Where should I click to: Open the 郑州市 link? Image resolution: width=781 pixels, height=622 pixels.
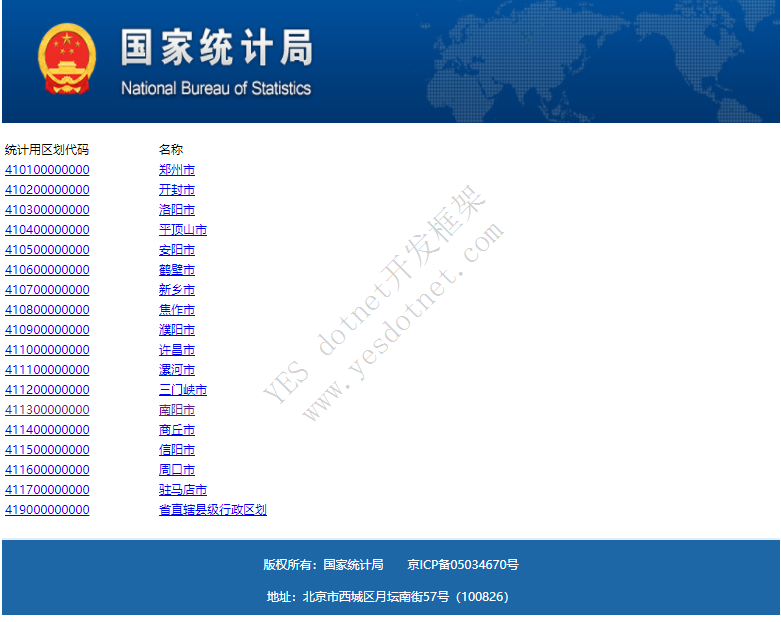click(177, 170)
